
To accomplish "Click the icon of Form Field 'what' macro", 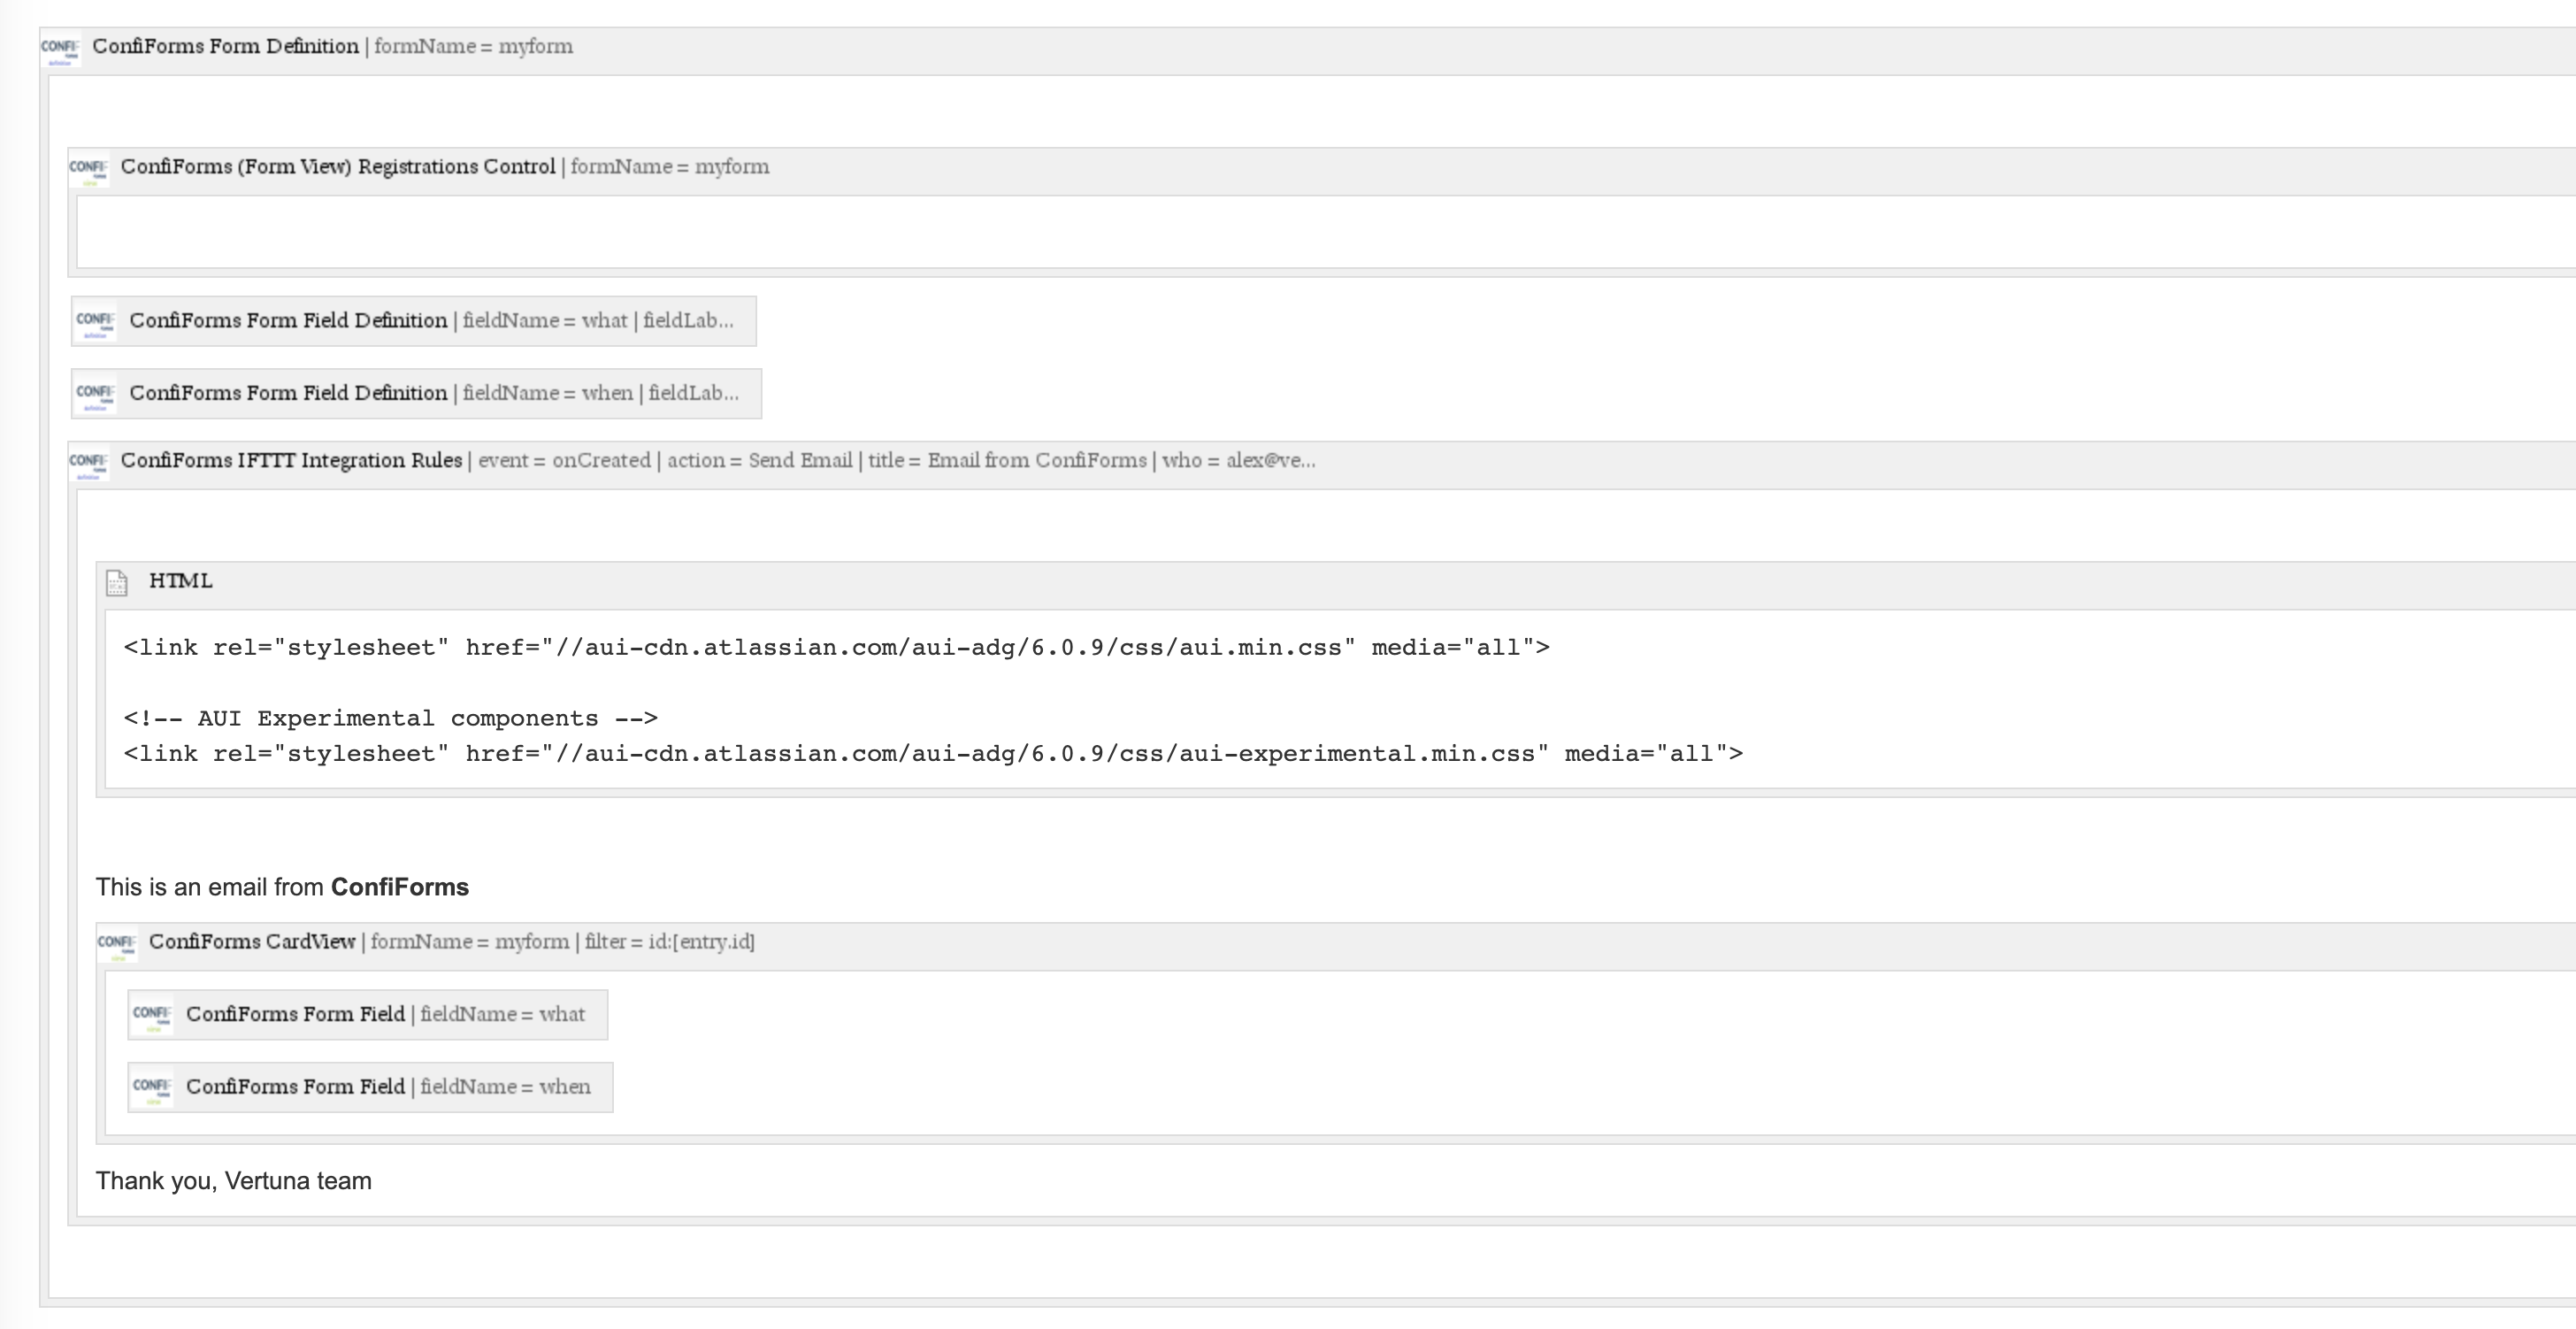I will pyautogui.click(x=152, y=1015).
